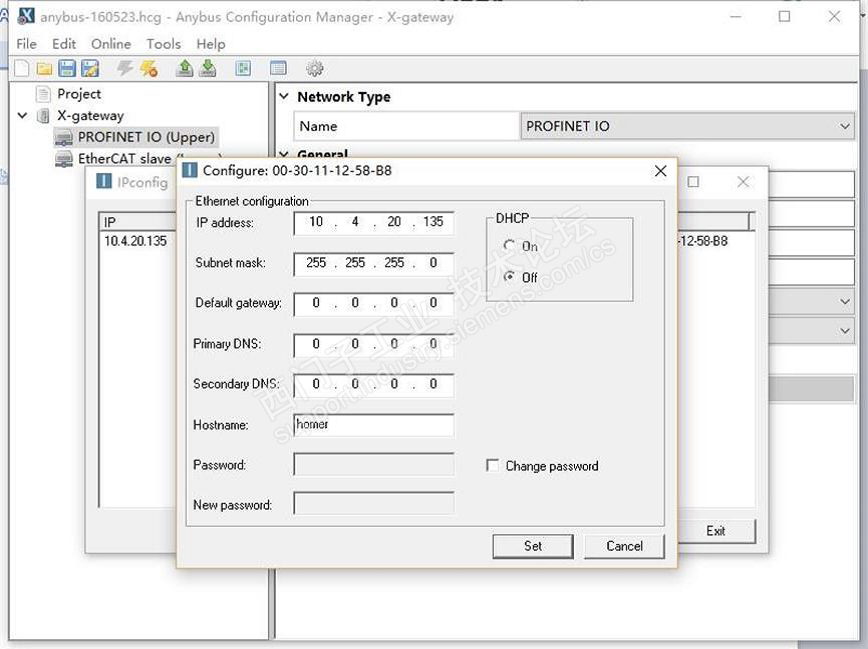Click the EtherCAT slave network icon in tree
The image size is (868, 649).
point(64,159)
